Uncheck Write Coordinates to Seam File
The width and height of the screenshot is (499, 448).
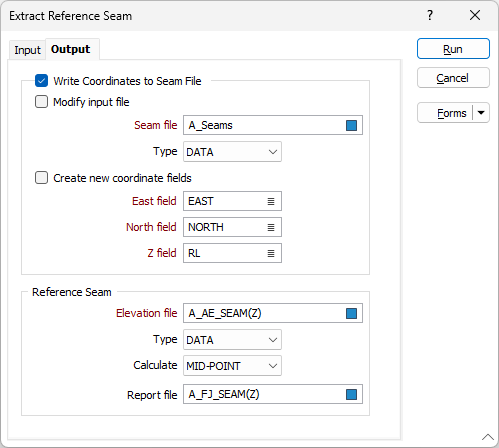click(41, 81)
